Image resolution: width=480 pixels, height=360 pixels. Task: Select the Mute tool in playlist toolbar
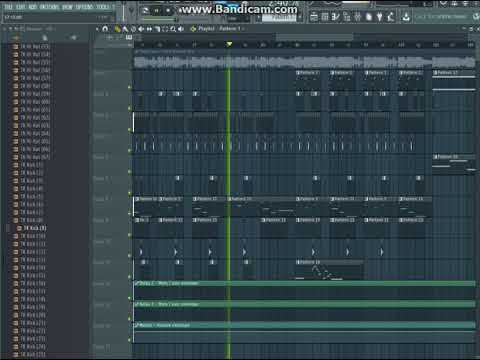click(x=141, y=29)
